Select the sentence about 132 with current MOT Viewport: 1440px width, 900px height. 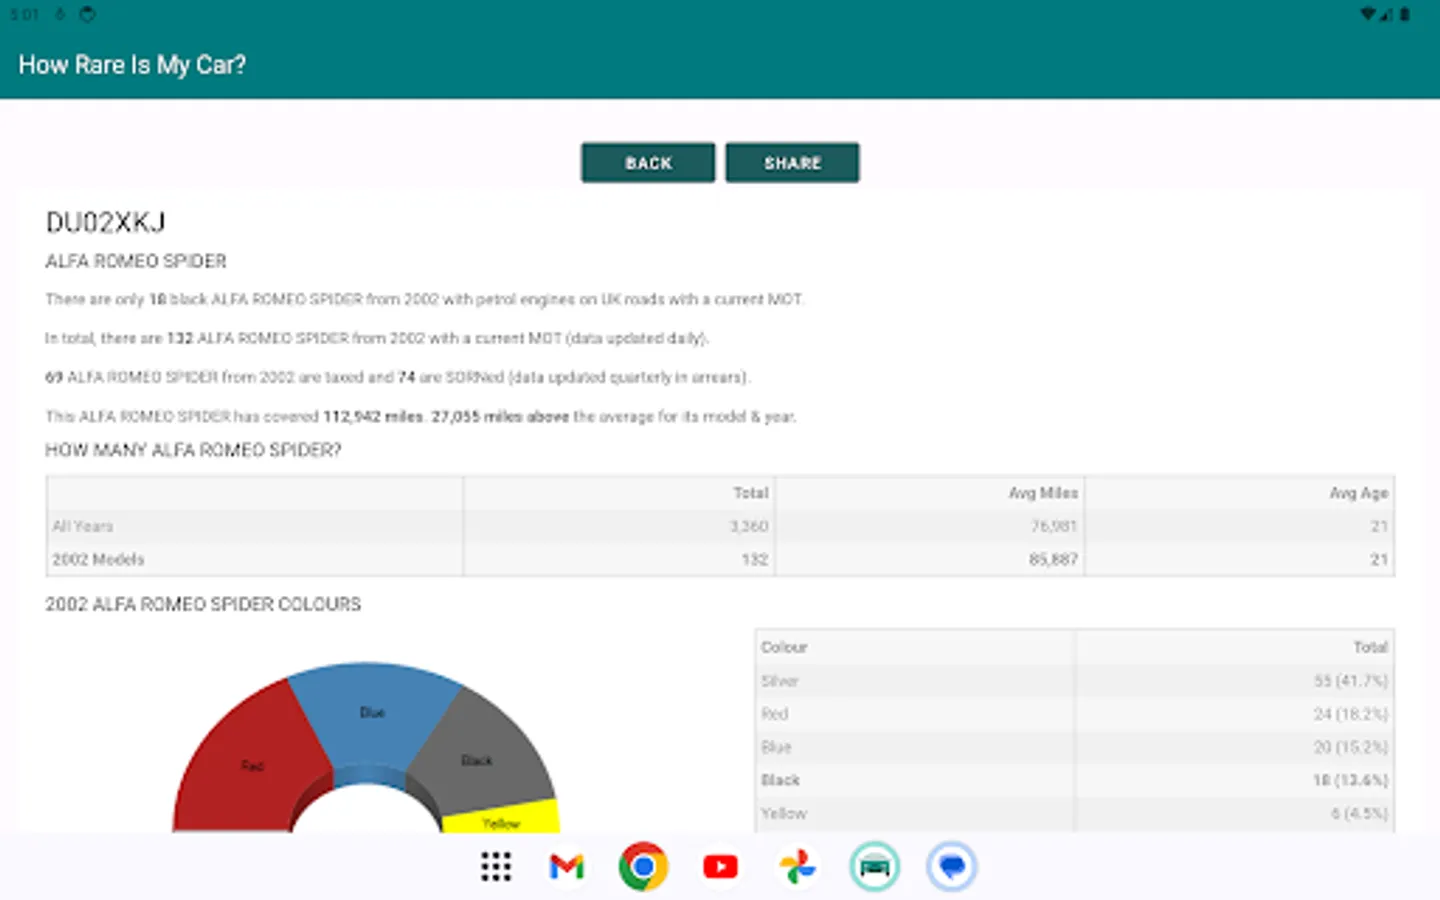[x=376, y=338]
